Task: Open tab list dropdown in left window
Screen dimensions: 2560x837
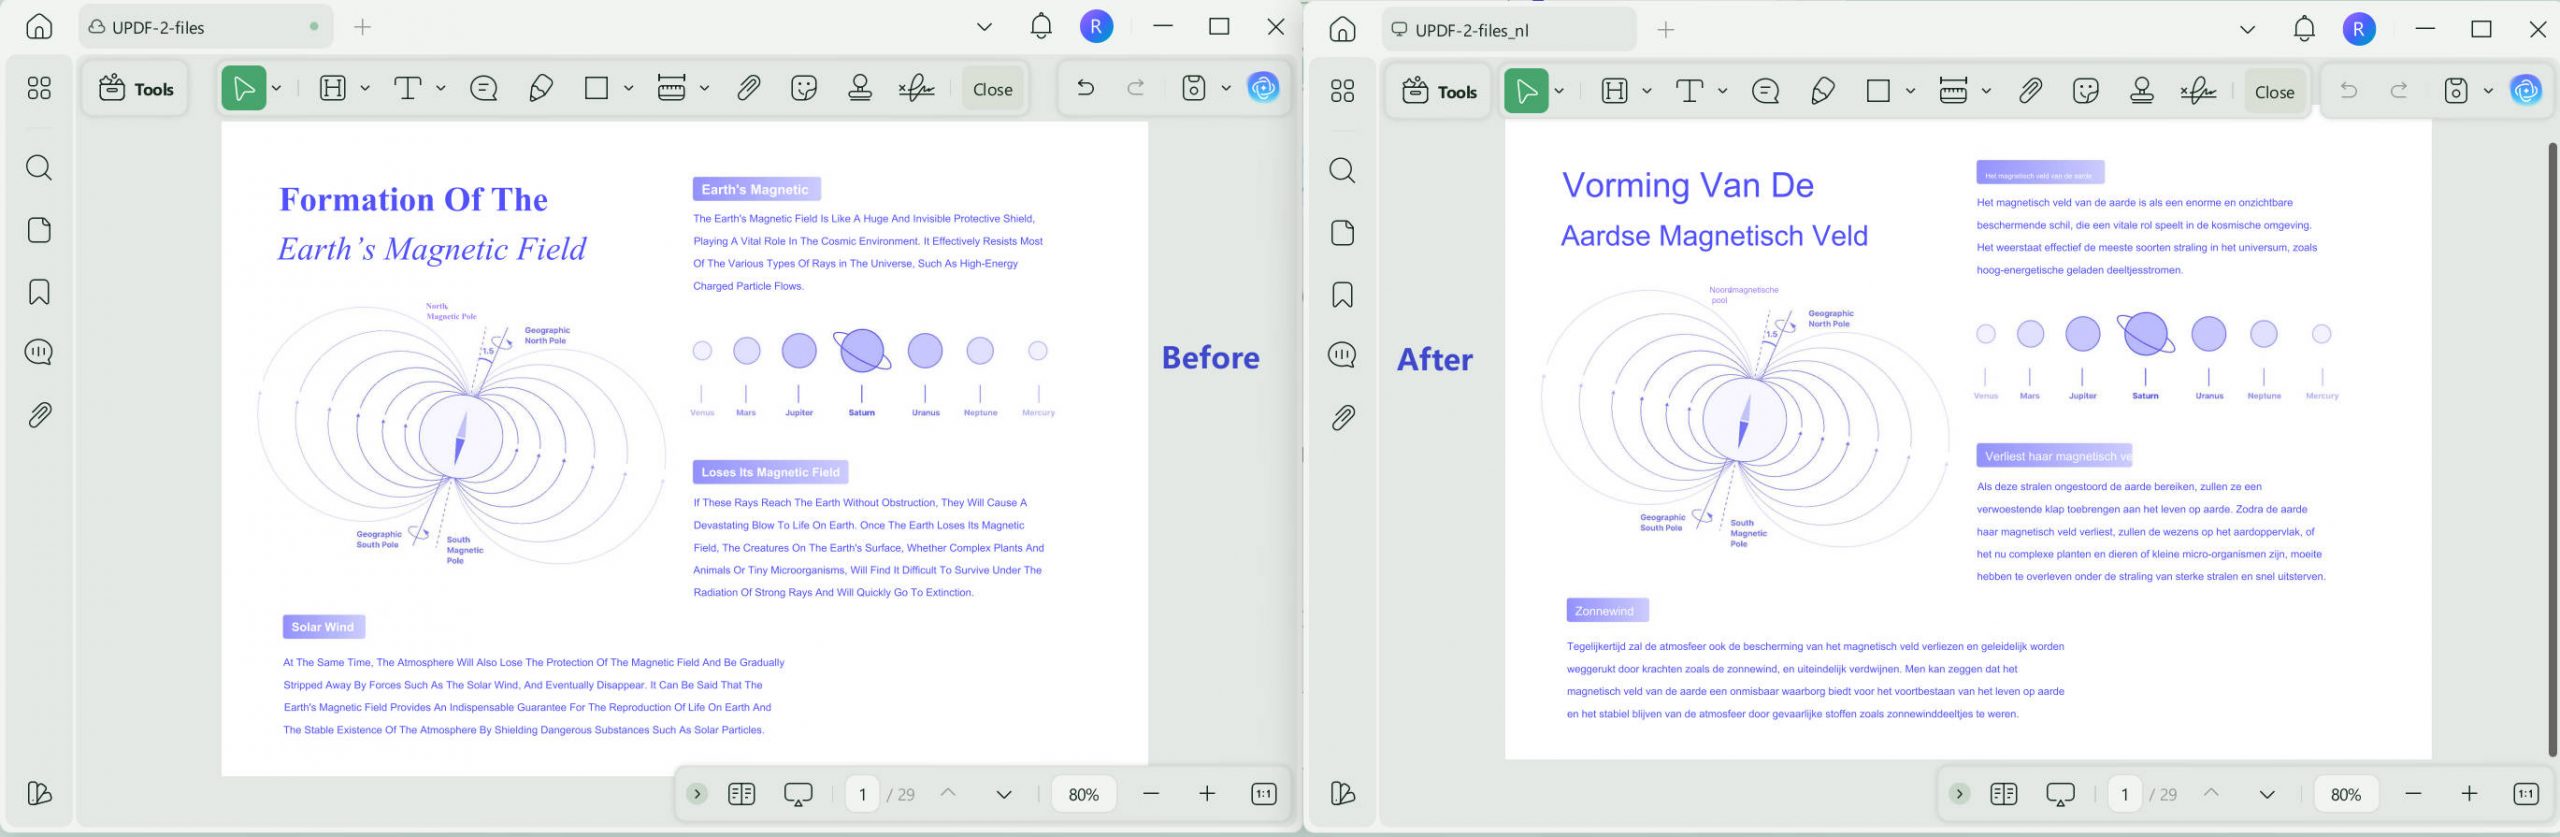Action: click(984, 27)
